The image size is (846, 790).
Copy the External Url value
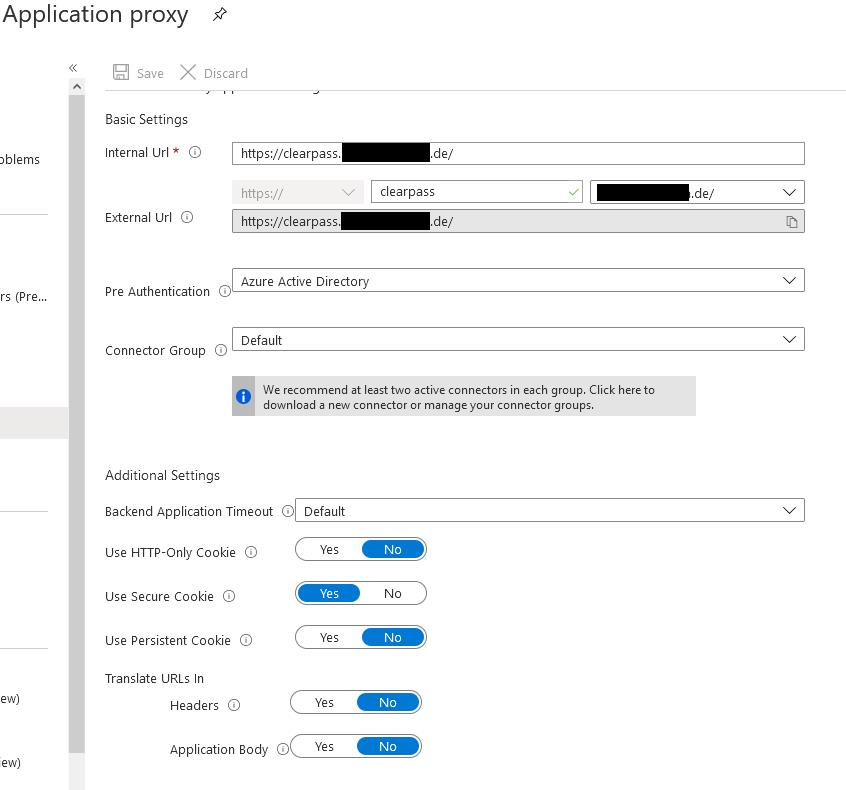790,221
